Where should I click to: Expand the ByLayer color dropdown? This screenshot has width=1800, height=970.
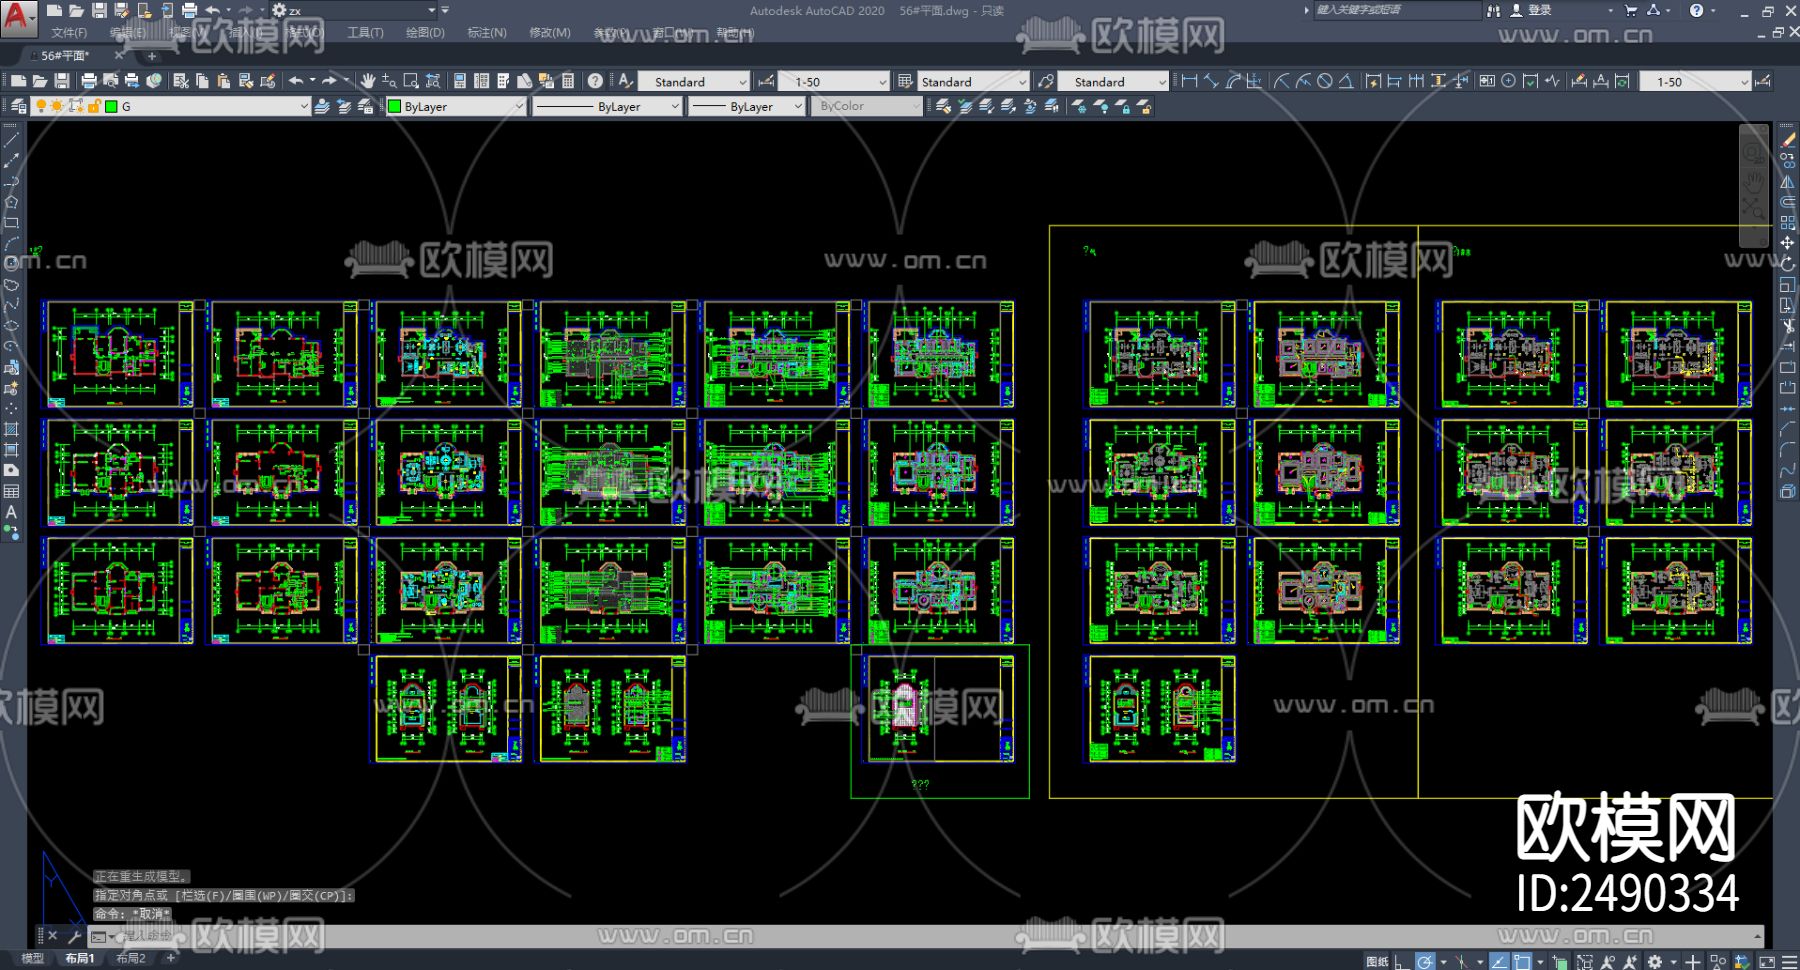pos(455,106)
